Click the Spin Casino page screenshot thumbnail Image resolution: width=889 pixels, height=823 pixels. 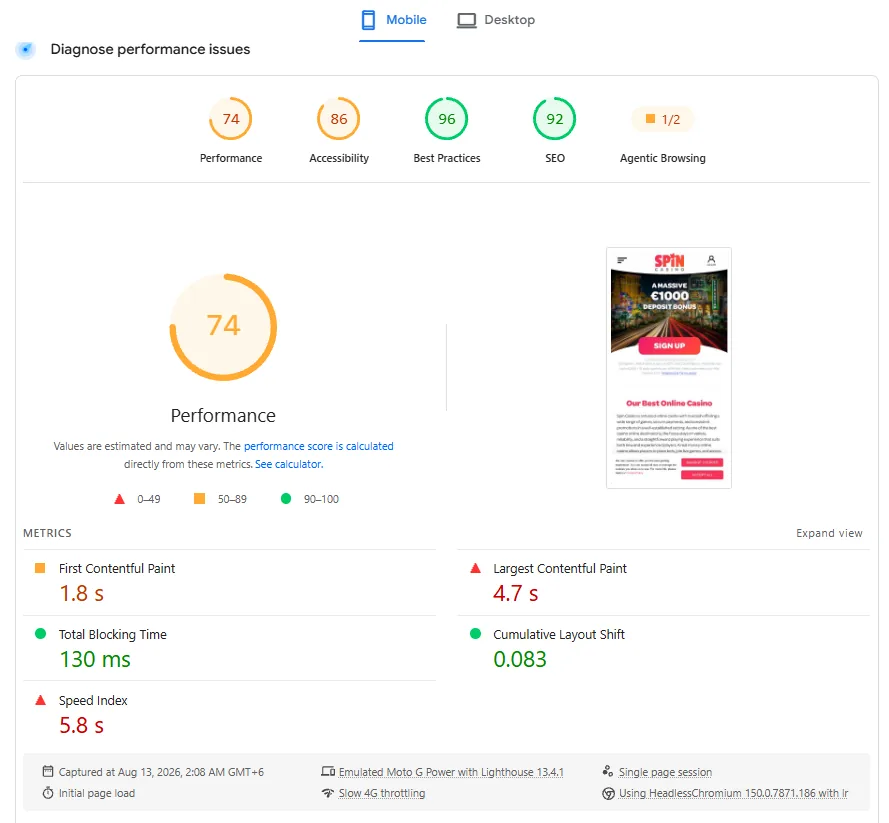point(668,368)
